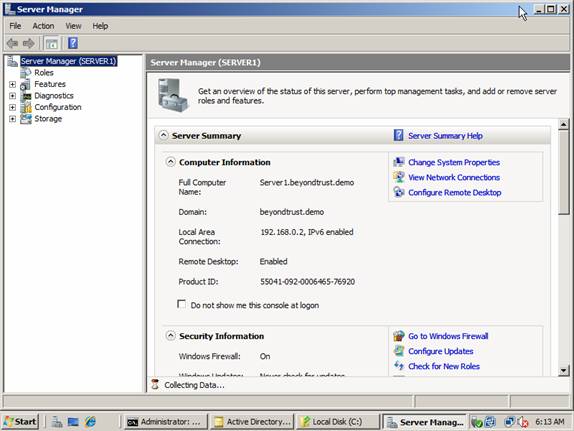This screenshot has width=574, height=431.
Task: Select the Roles tree item label
Action: (44, 73)
